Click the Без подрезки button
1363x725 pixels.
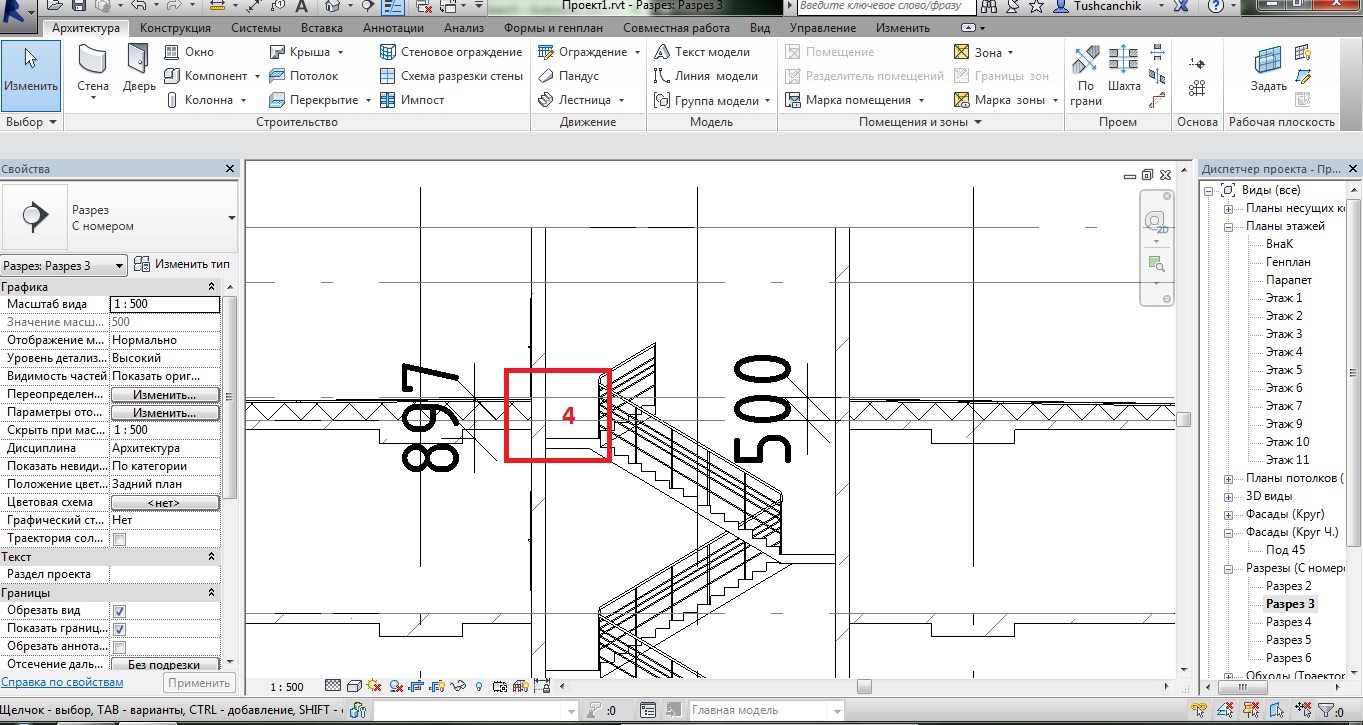[x=164, y=665]
